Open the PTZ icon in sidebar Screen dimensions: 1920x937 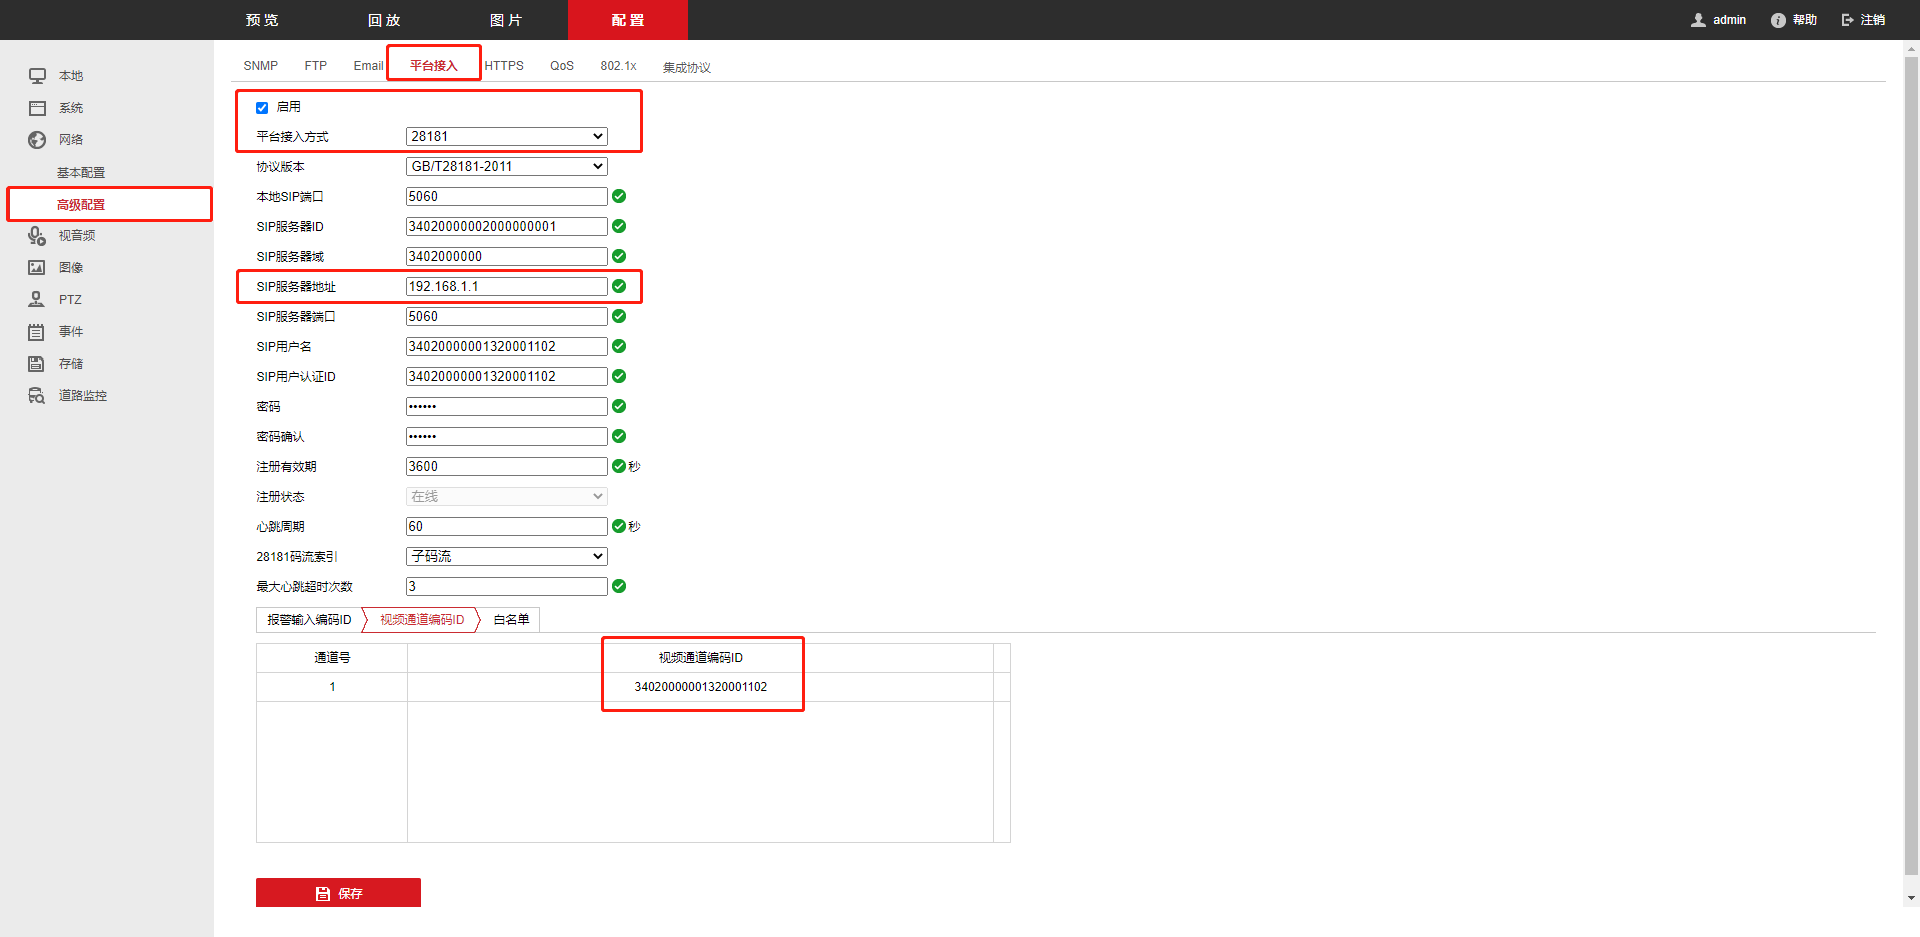pyautogui.click(x=37, y=299)
